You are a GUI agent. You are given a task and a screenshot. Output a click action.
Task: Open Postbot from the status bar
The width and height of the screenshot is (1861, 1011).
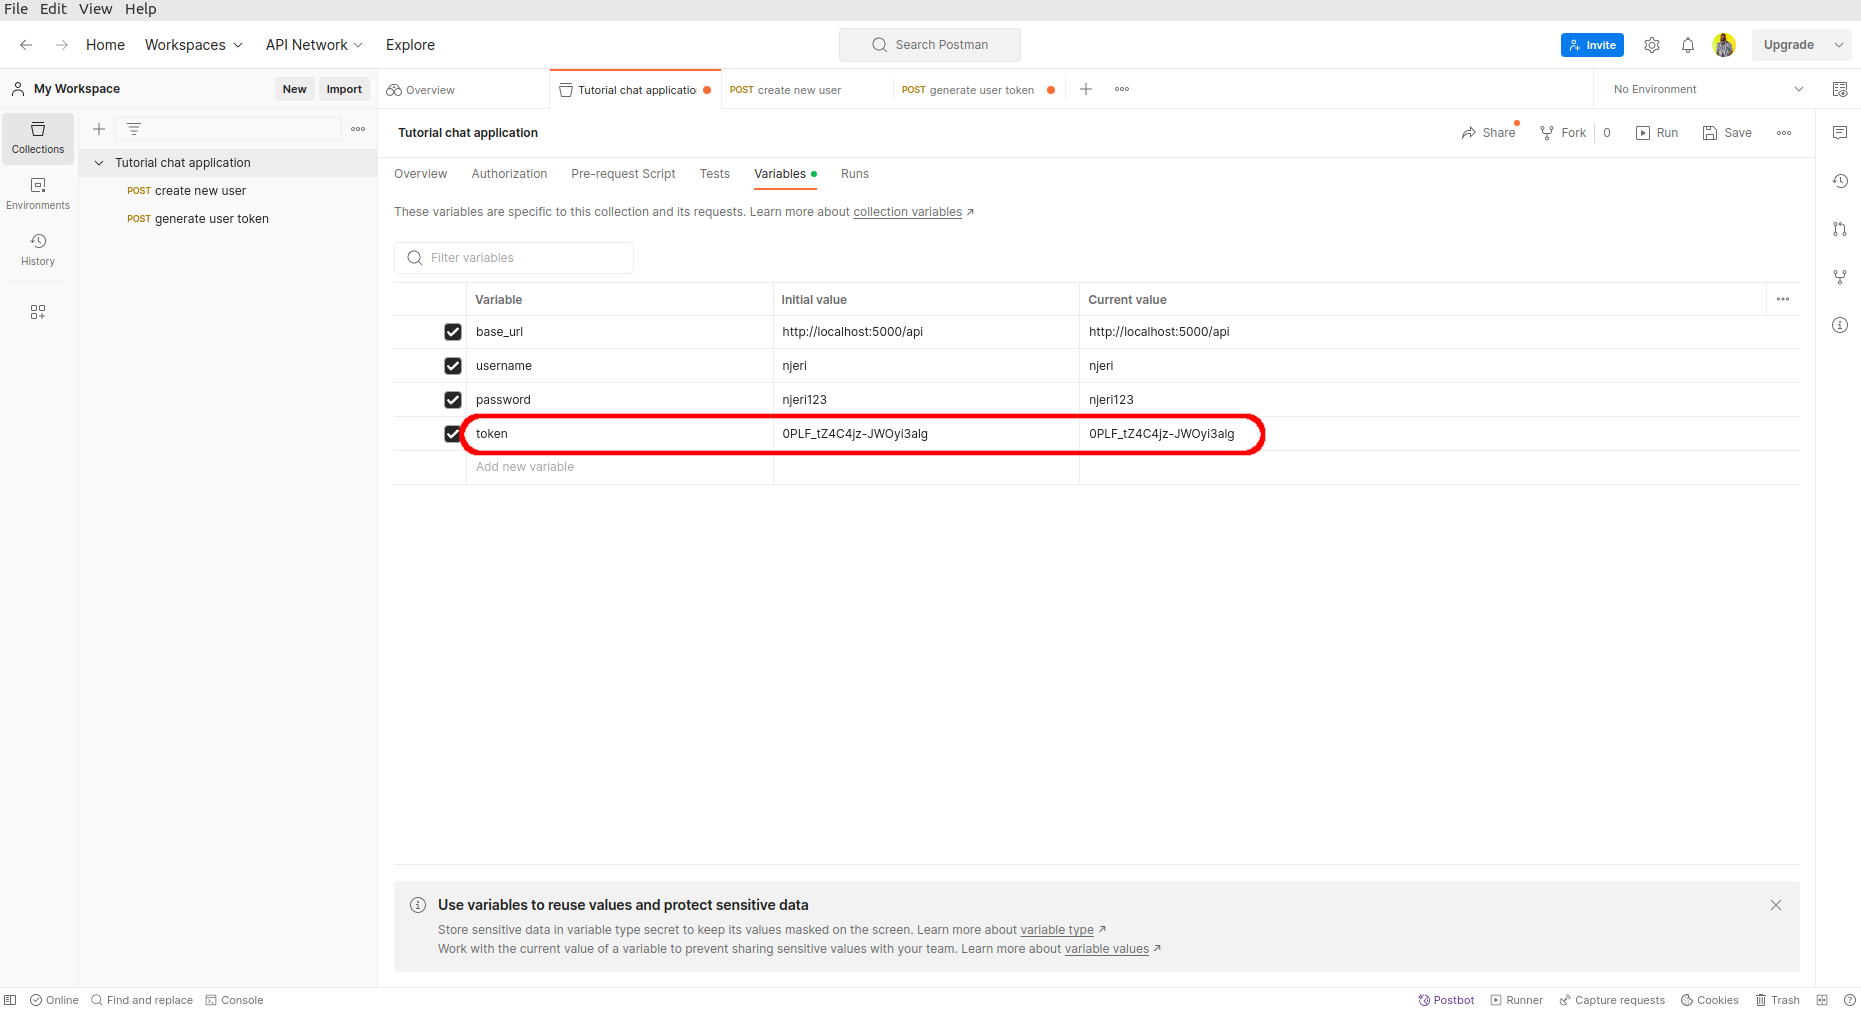(1446, 1000)
